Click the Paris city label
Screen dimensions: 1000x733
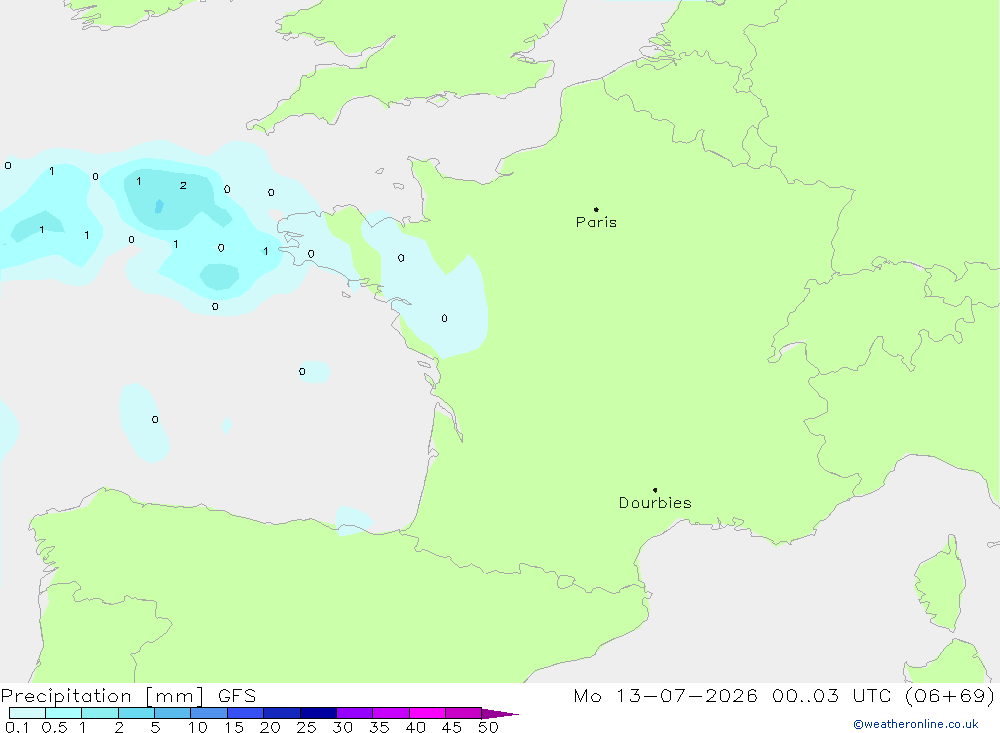pyautogui.click(x=596, y=222)
